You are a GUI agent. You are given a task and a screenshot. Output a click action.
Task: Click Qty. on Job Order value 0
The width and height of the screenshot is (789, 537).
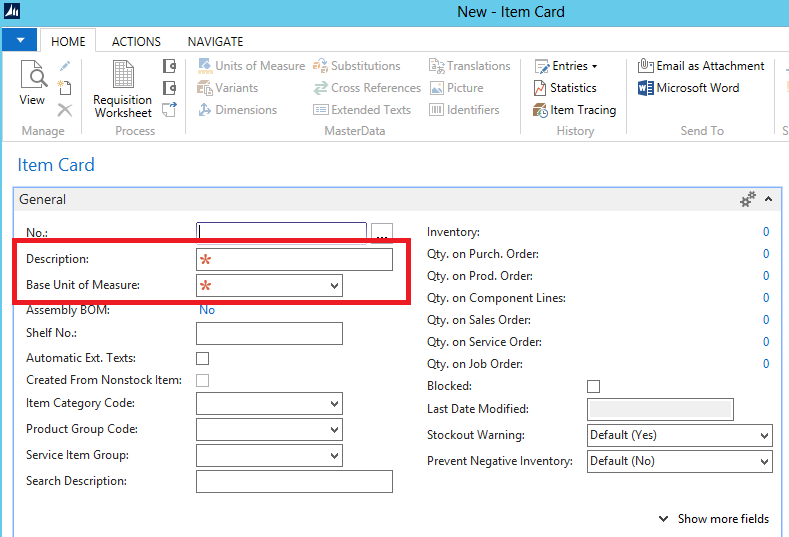pos(766,364)
